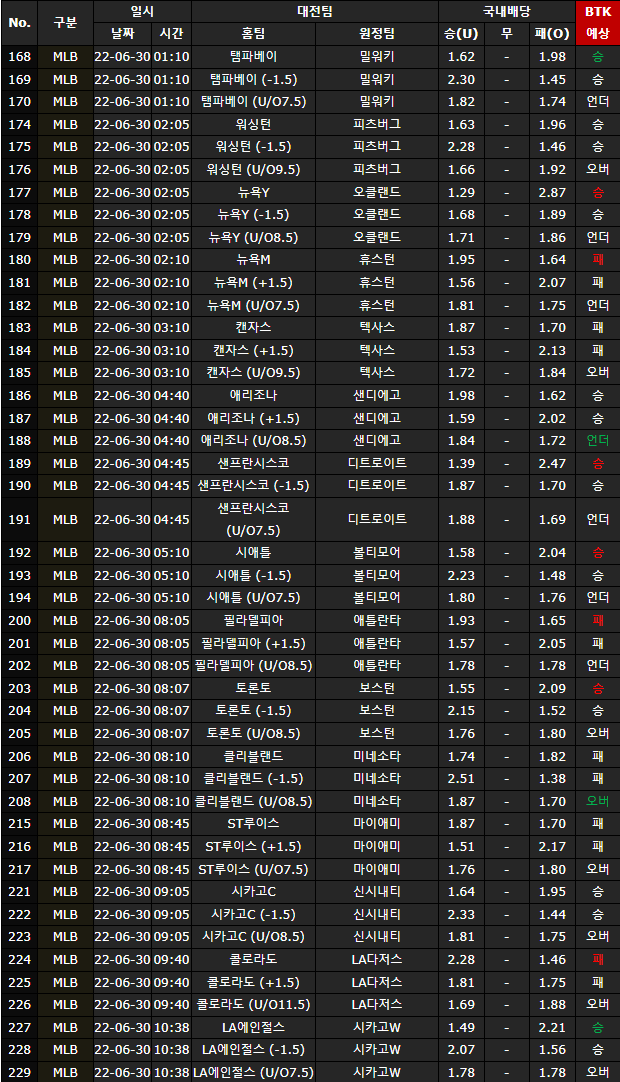Click win odds 2.28 in row 175
Screen dimensions: 620x1082
(461, 147)
